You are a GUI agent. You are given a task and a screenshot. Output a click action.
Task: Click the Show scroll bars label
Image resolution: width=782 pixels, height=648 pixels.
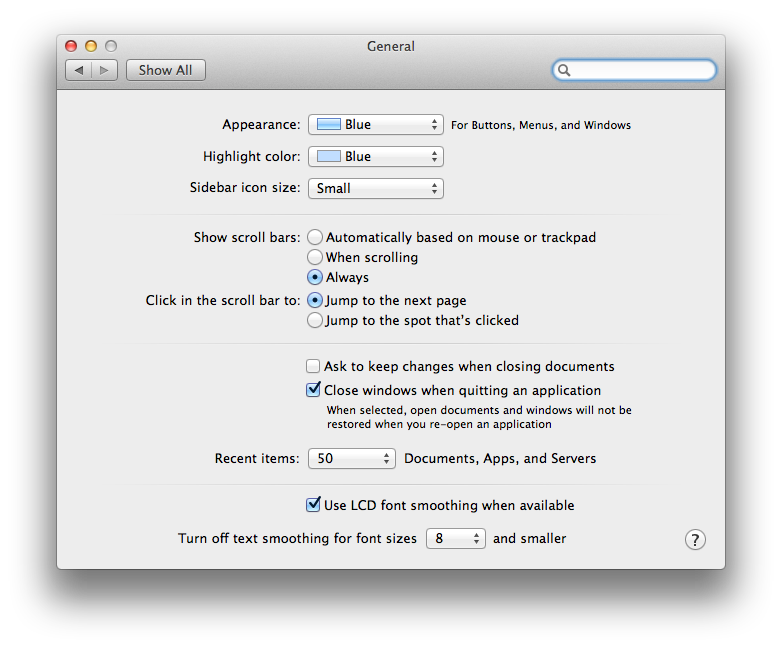[247, 237]
